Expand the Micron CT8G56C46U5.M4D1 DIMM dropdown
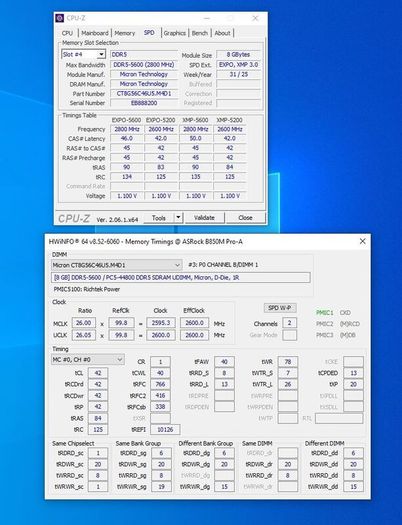402x525 pixels. [x=117, y=265]
